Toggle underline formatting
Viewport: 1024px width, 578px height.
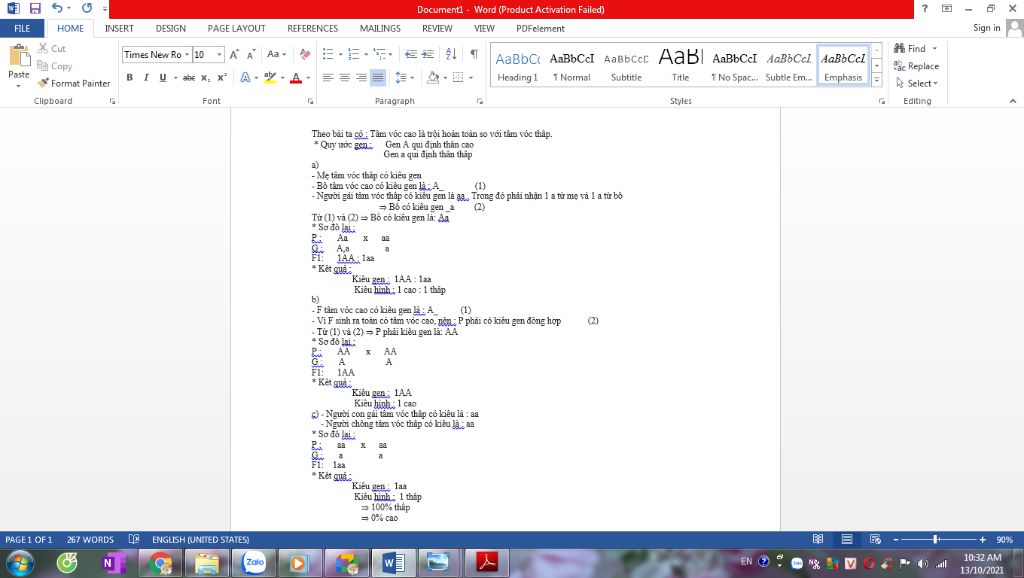(x=163, y=78)
